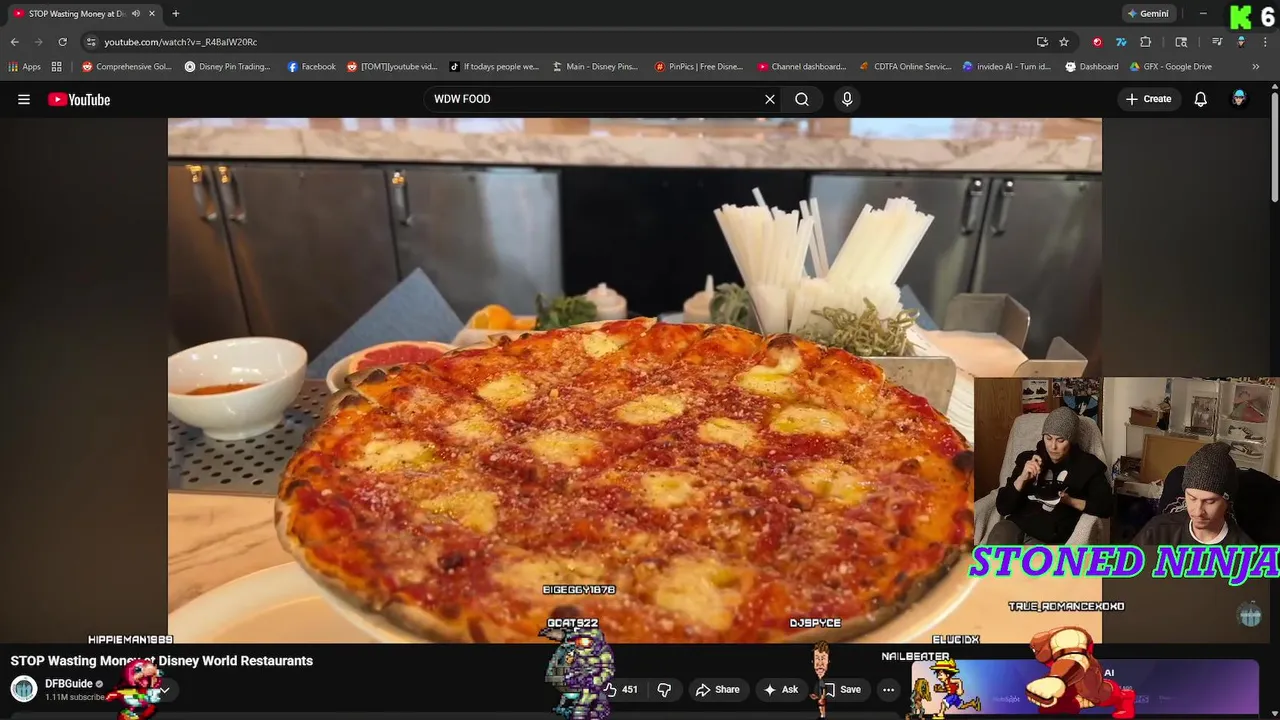
Task: Select the video title text
Action: pos(161,661)
